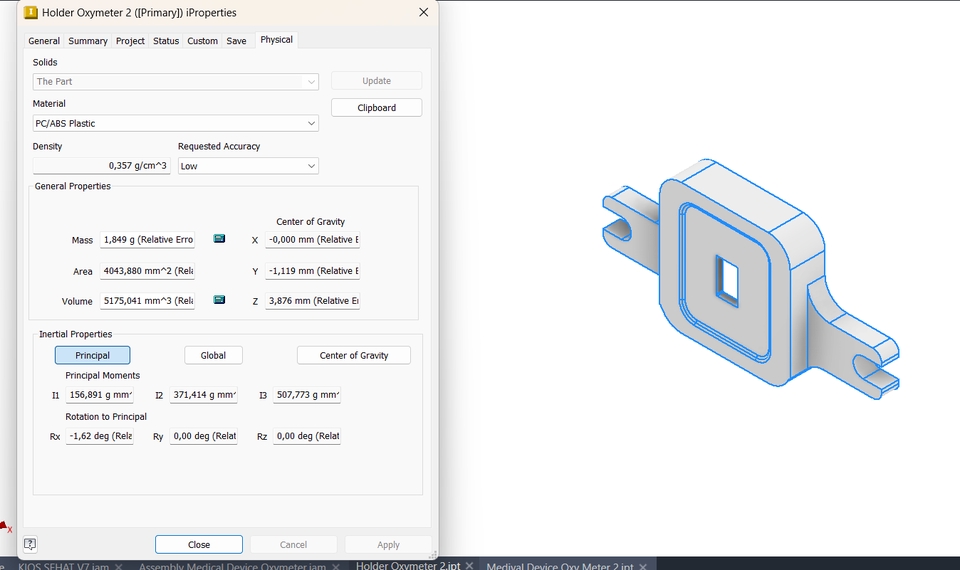Image resolution: width=960 pixels, height=570 pixels.
Task: Close the Medival Device Oxy Meter 2.ipt tab
Action: point(643,566)
